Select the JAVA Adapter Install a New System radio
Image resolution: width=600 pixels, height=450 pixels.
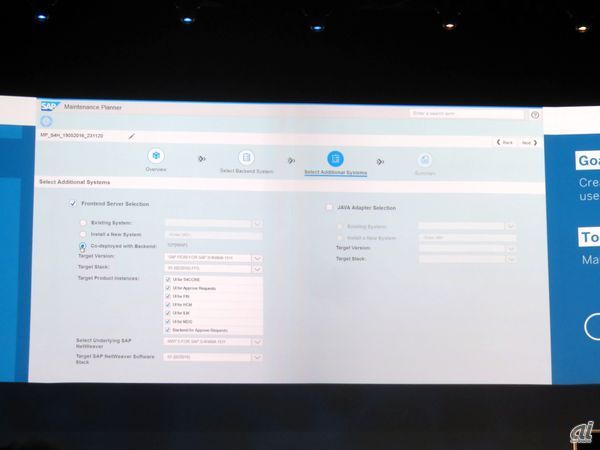pos(339,238)
